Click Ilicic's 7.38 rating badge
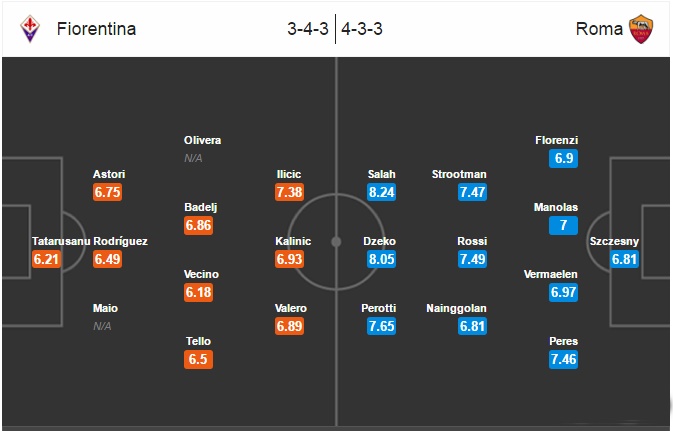 point(289,192)
